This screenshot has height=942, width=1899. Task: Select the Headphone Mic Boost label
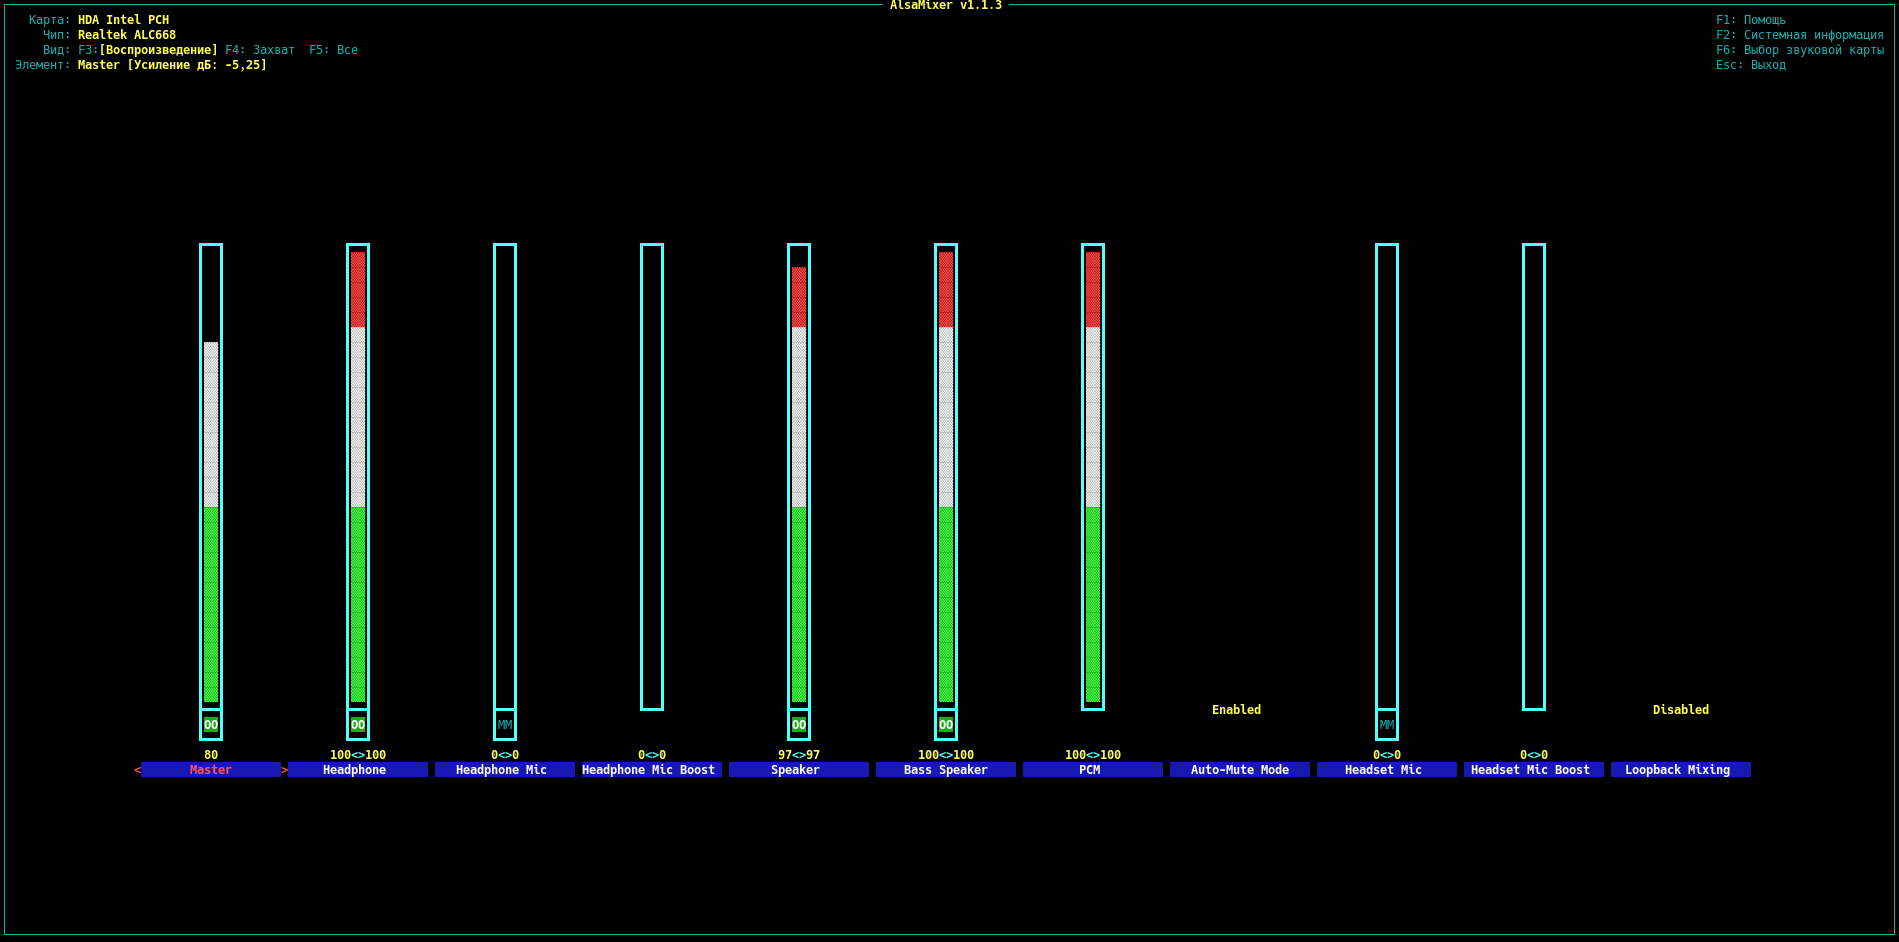(x=652, y=770)
